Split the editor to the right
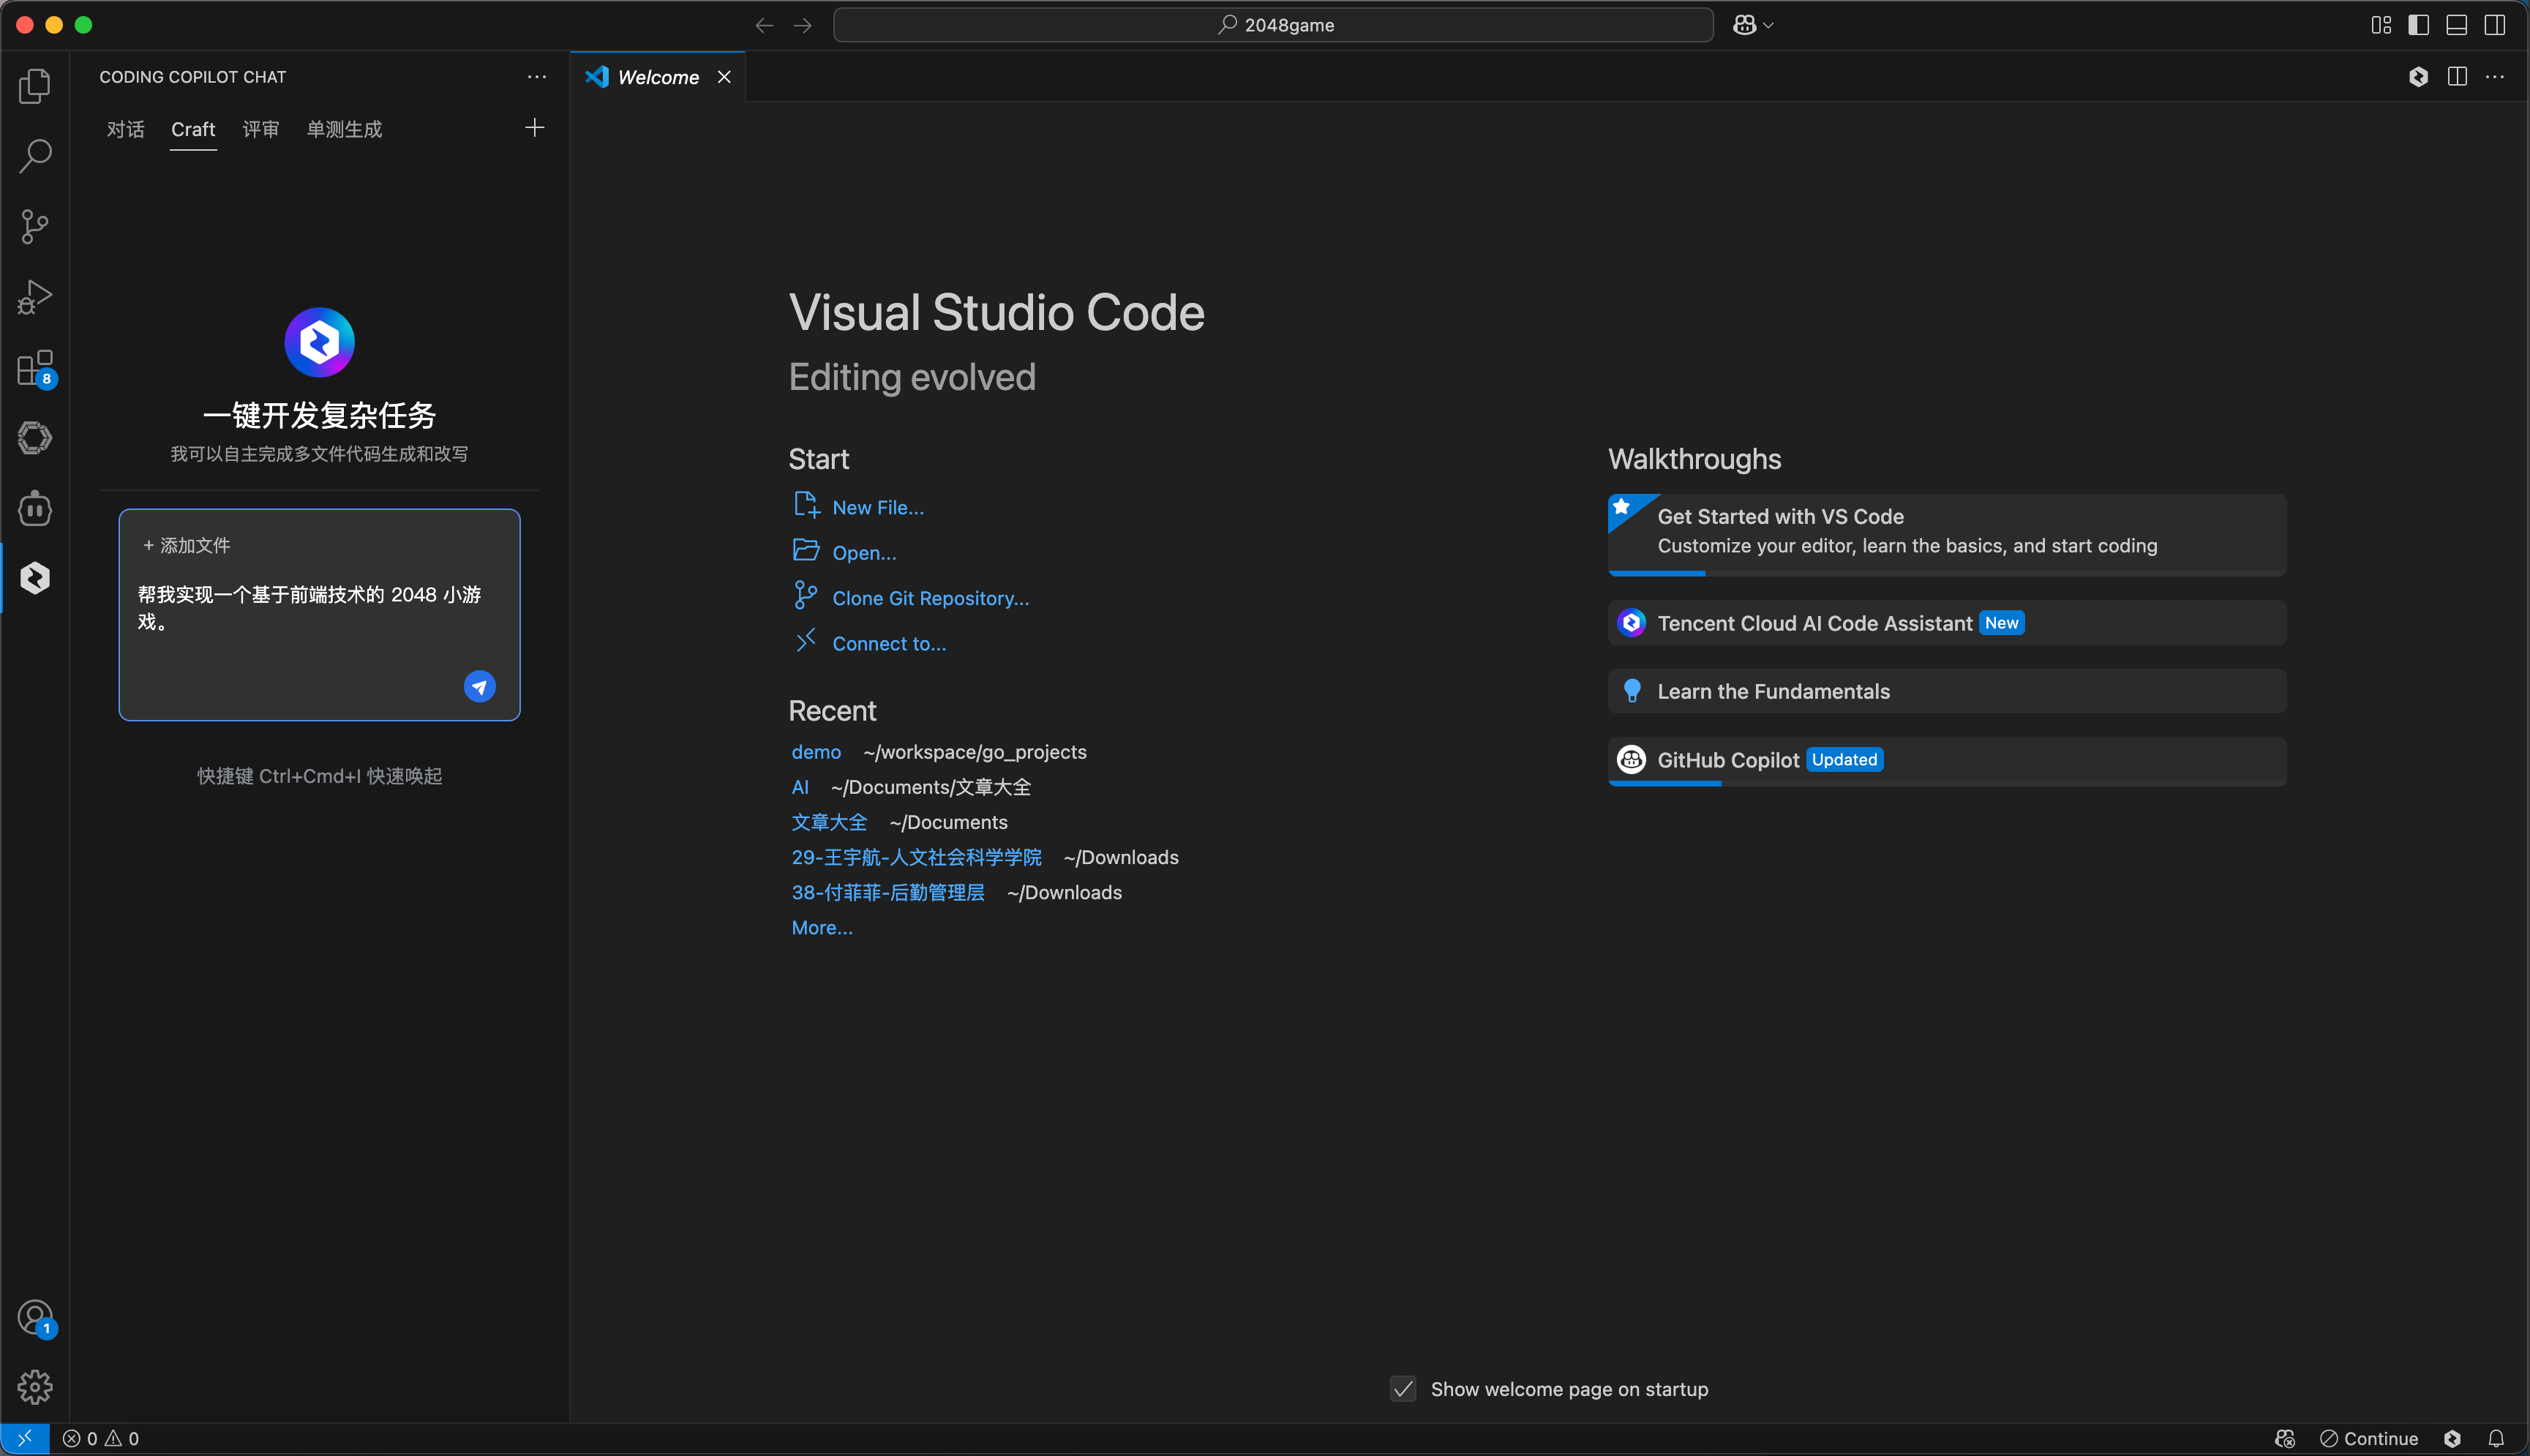This screenshot has width=2530, height=1456. coord(2457,77)
